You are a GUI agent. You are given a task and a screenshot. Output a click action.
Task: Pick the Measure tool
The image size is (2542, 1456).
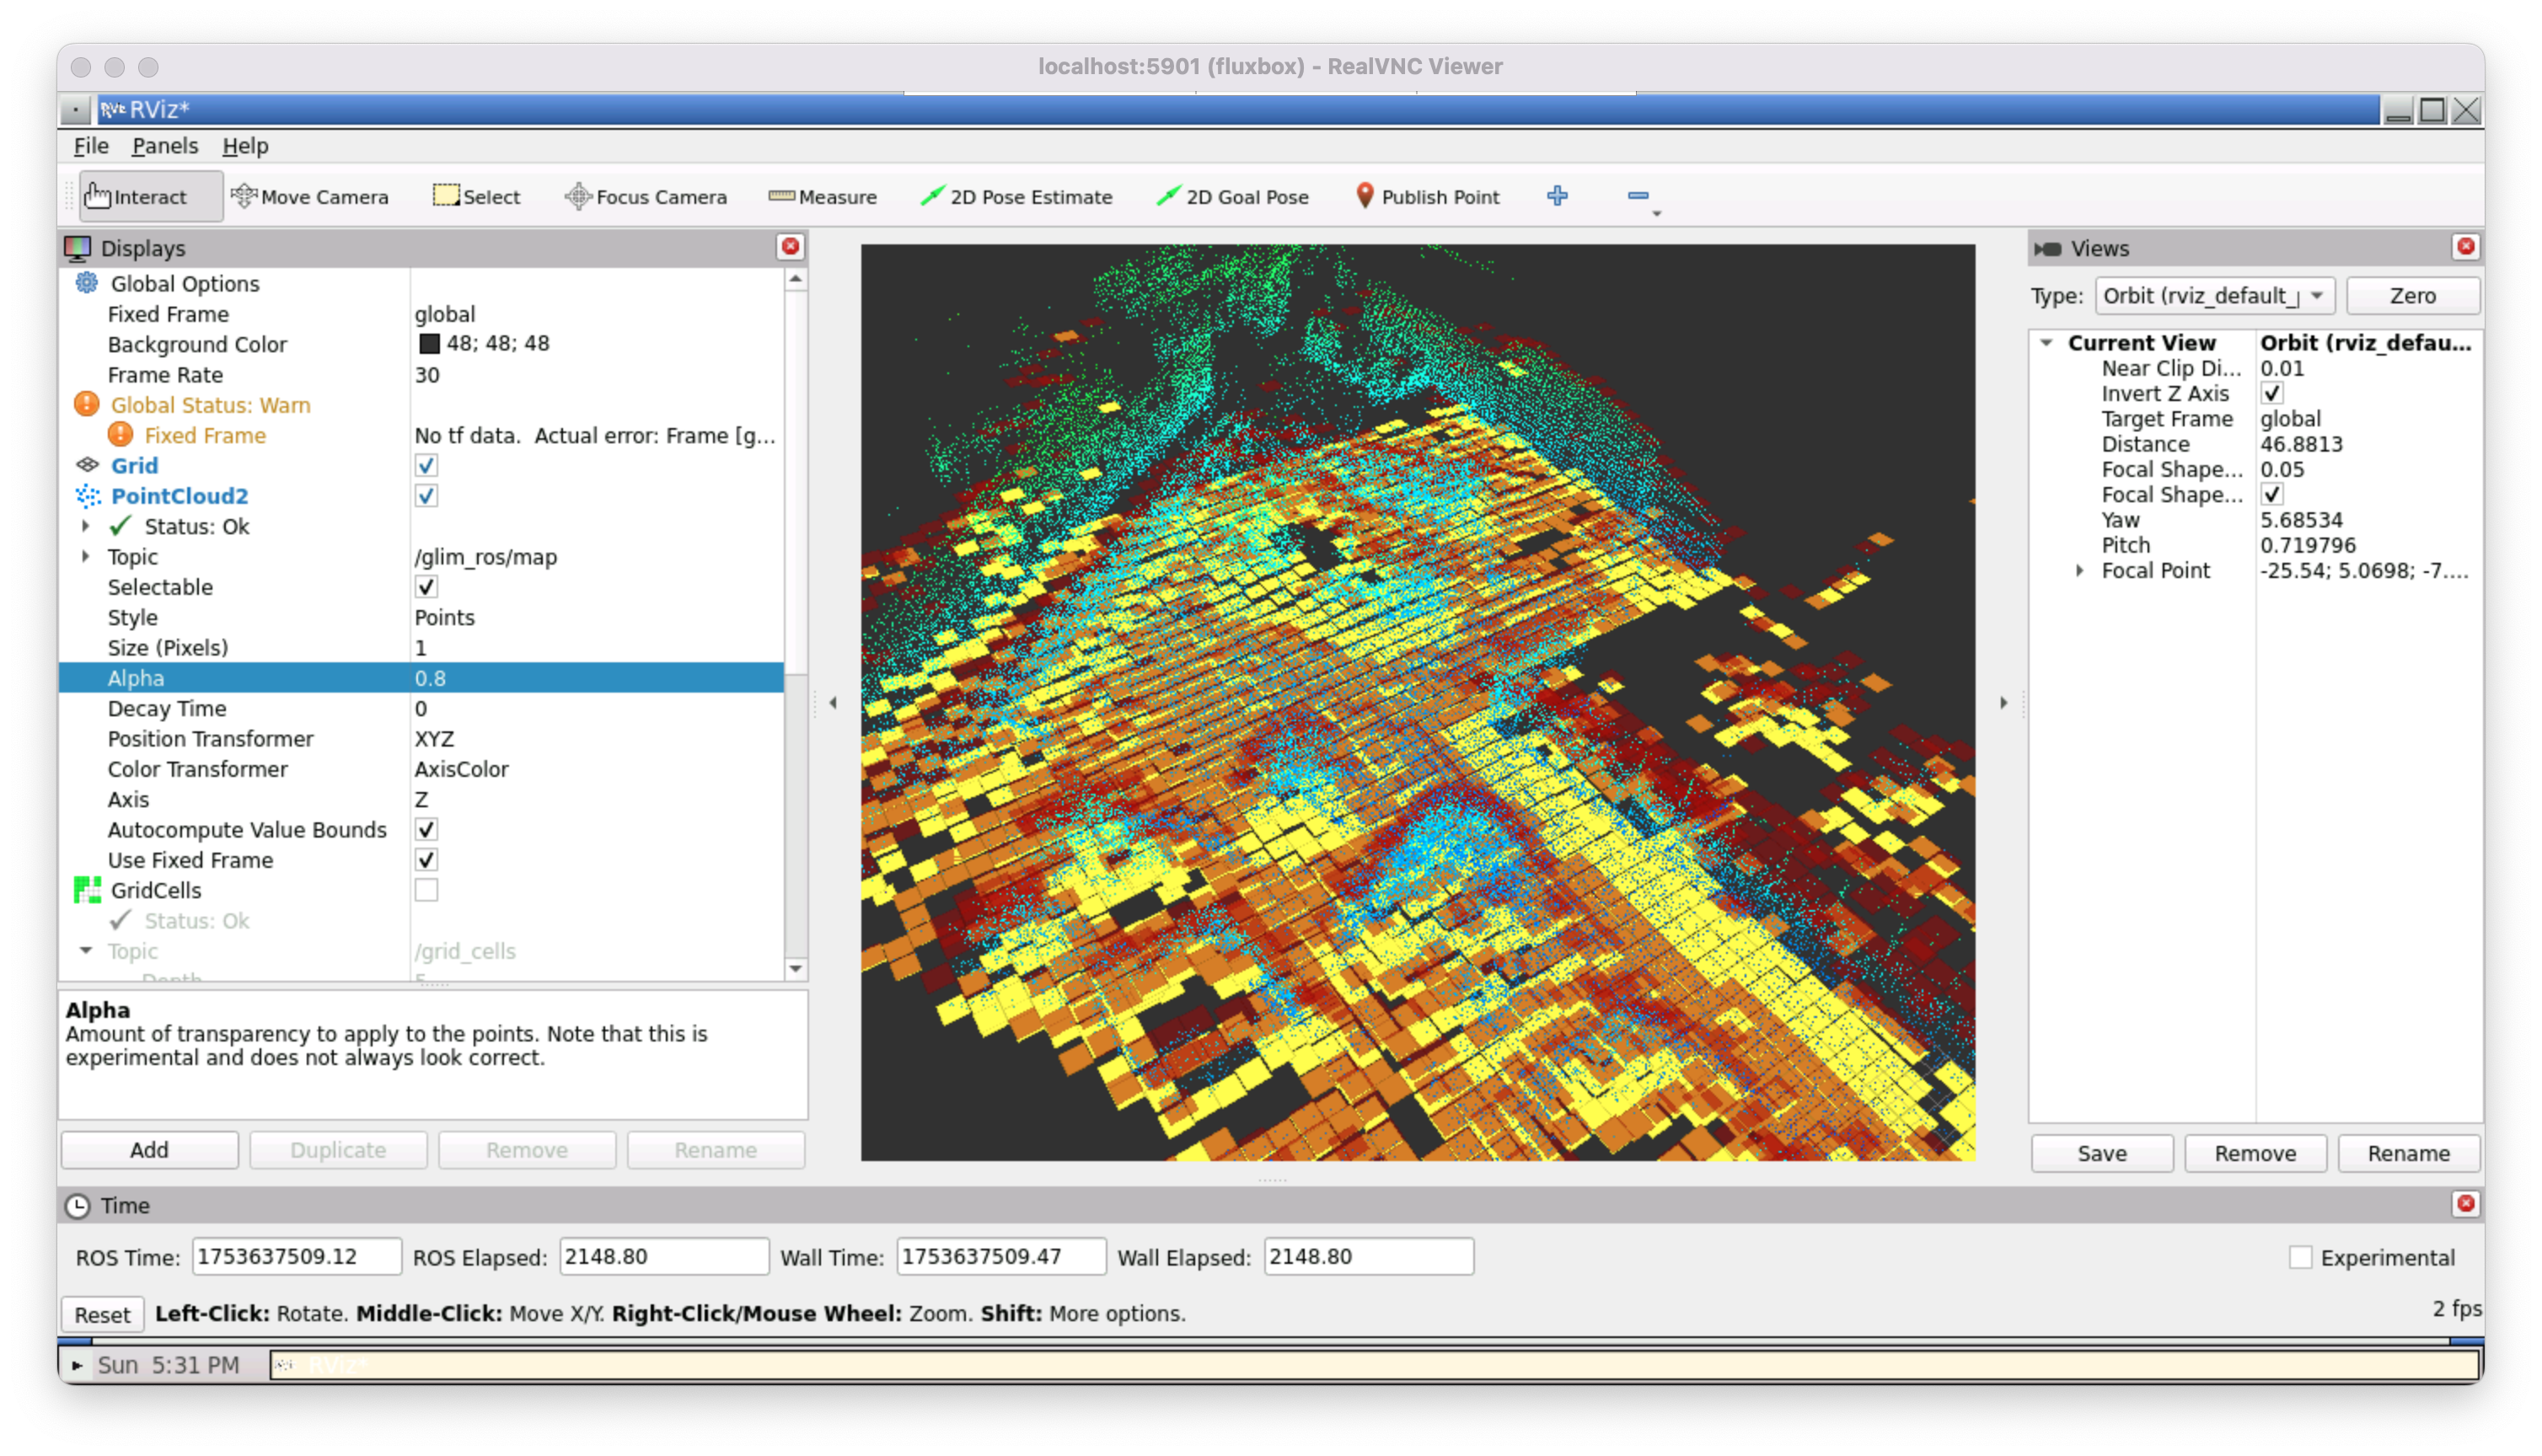[822, 197]
